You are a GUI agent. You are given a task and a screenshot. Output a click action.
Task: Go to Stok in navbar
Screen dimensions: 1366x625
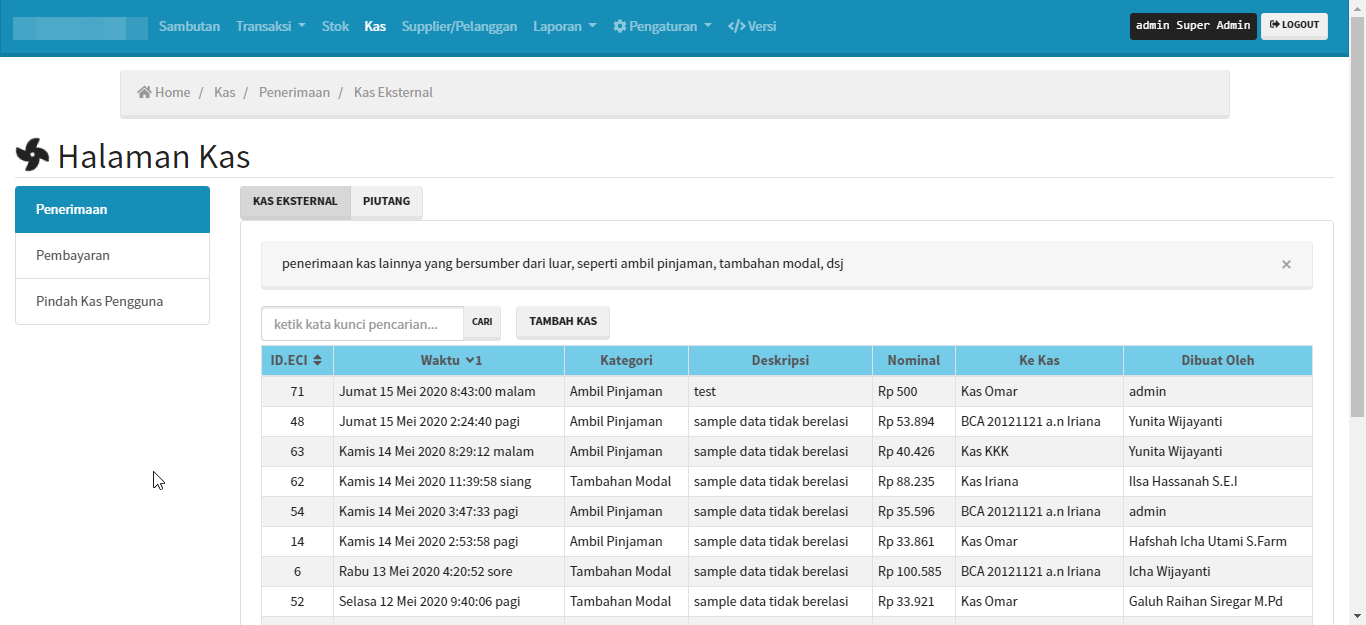tap(335, 26)
